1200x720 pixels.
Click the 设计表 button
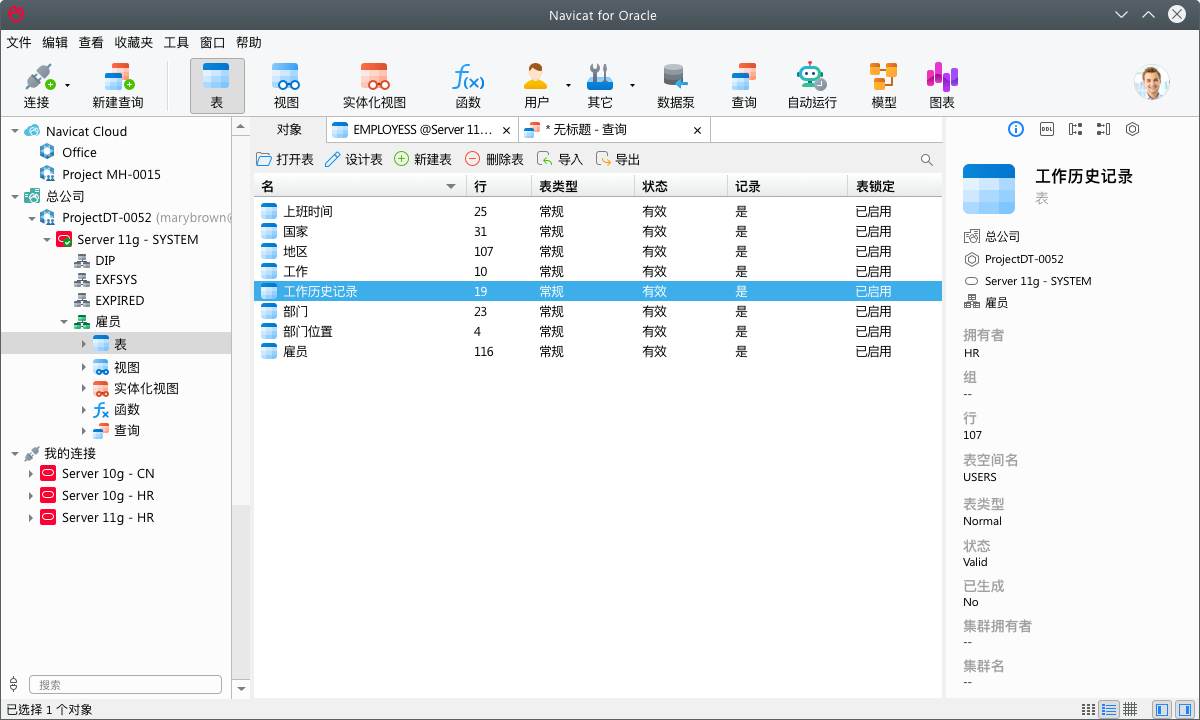point(354,160)
